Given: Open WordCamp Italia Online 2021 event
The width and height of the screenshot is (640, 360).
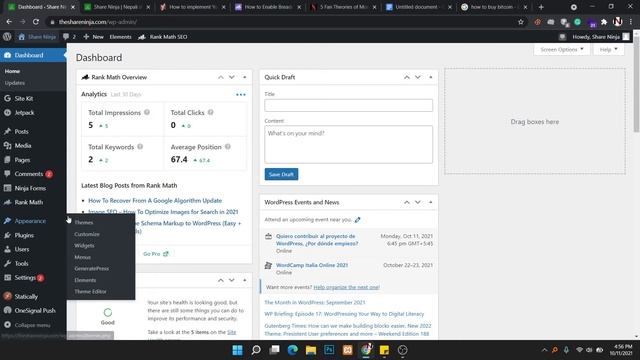Looking at the screenshot, I should [312, 265].
